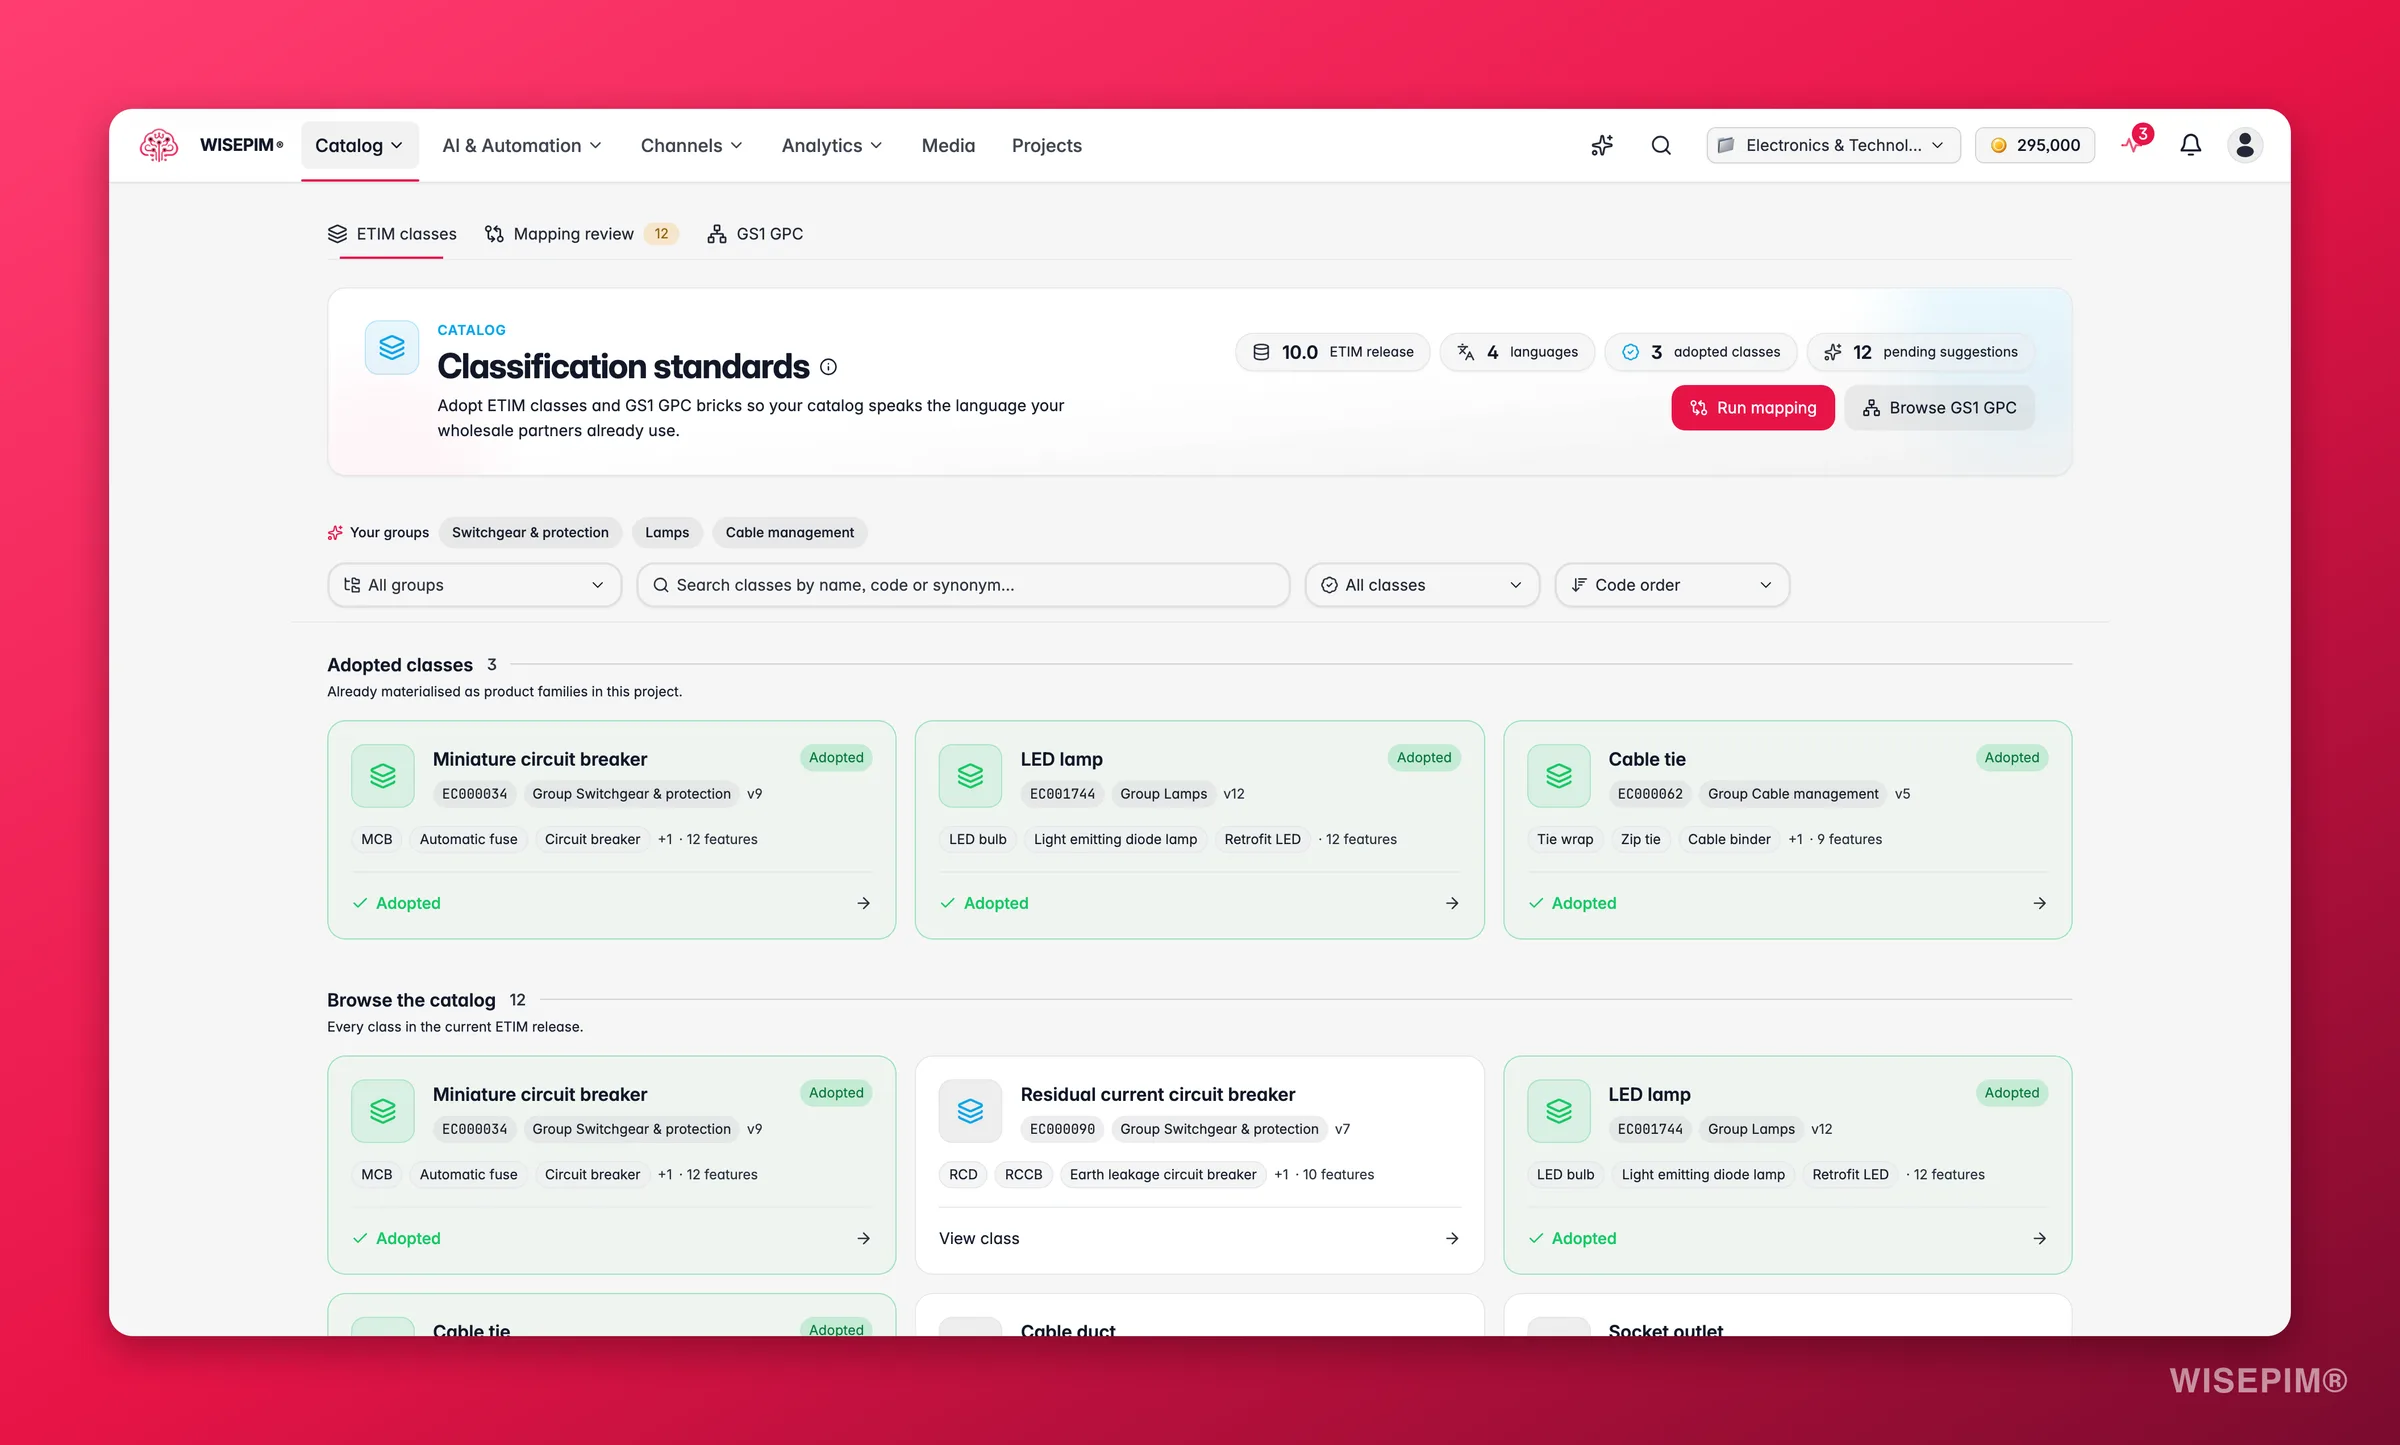This screenshot has height=1445, width=2400.
Task: Open arrow on Residual current circuit breaker card
Action: coord(1452,1238)
